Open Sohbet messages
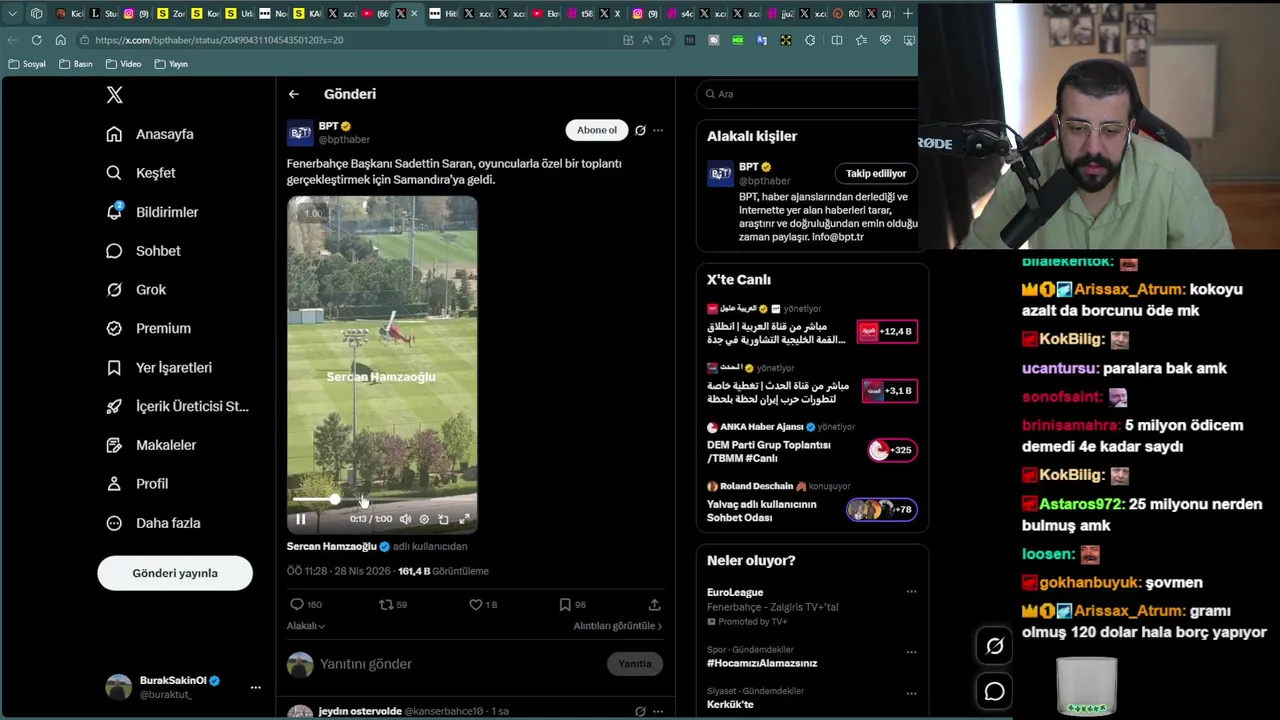This screenshot has height=720, width=1280. (x=144, y=251)
